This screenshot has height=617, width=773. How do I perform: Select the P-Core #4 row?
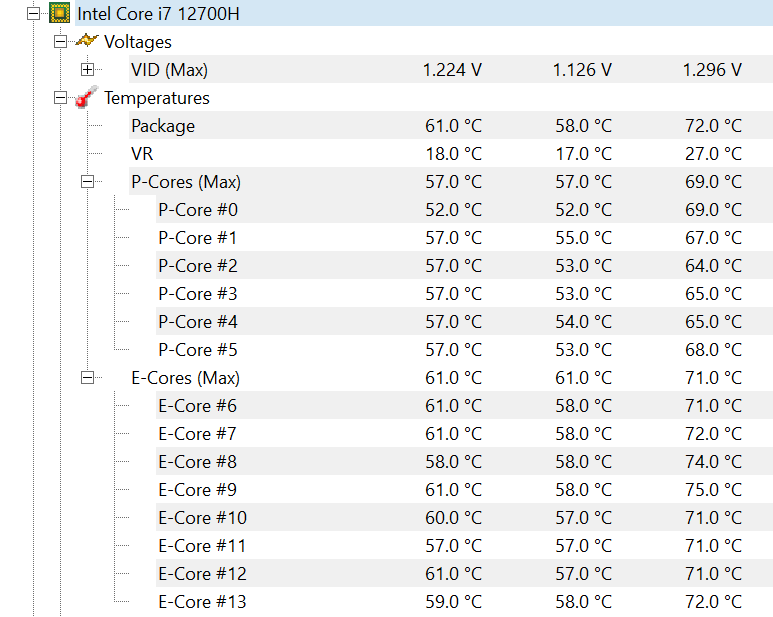464,322
